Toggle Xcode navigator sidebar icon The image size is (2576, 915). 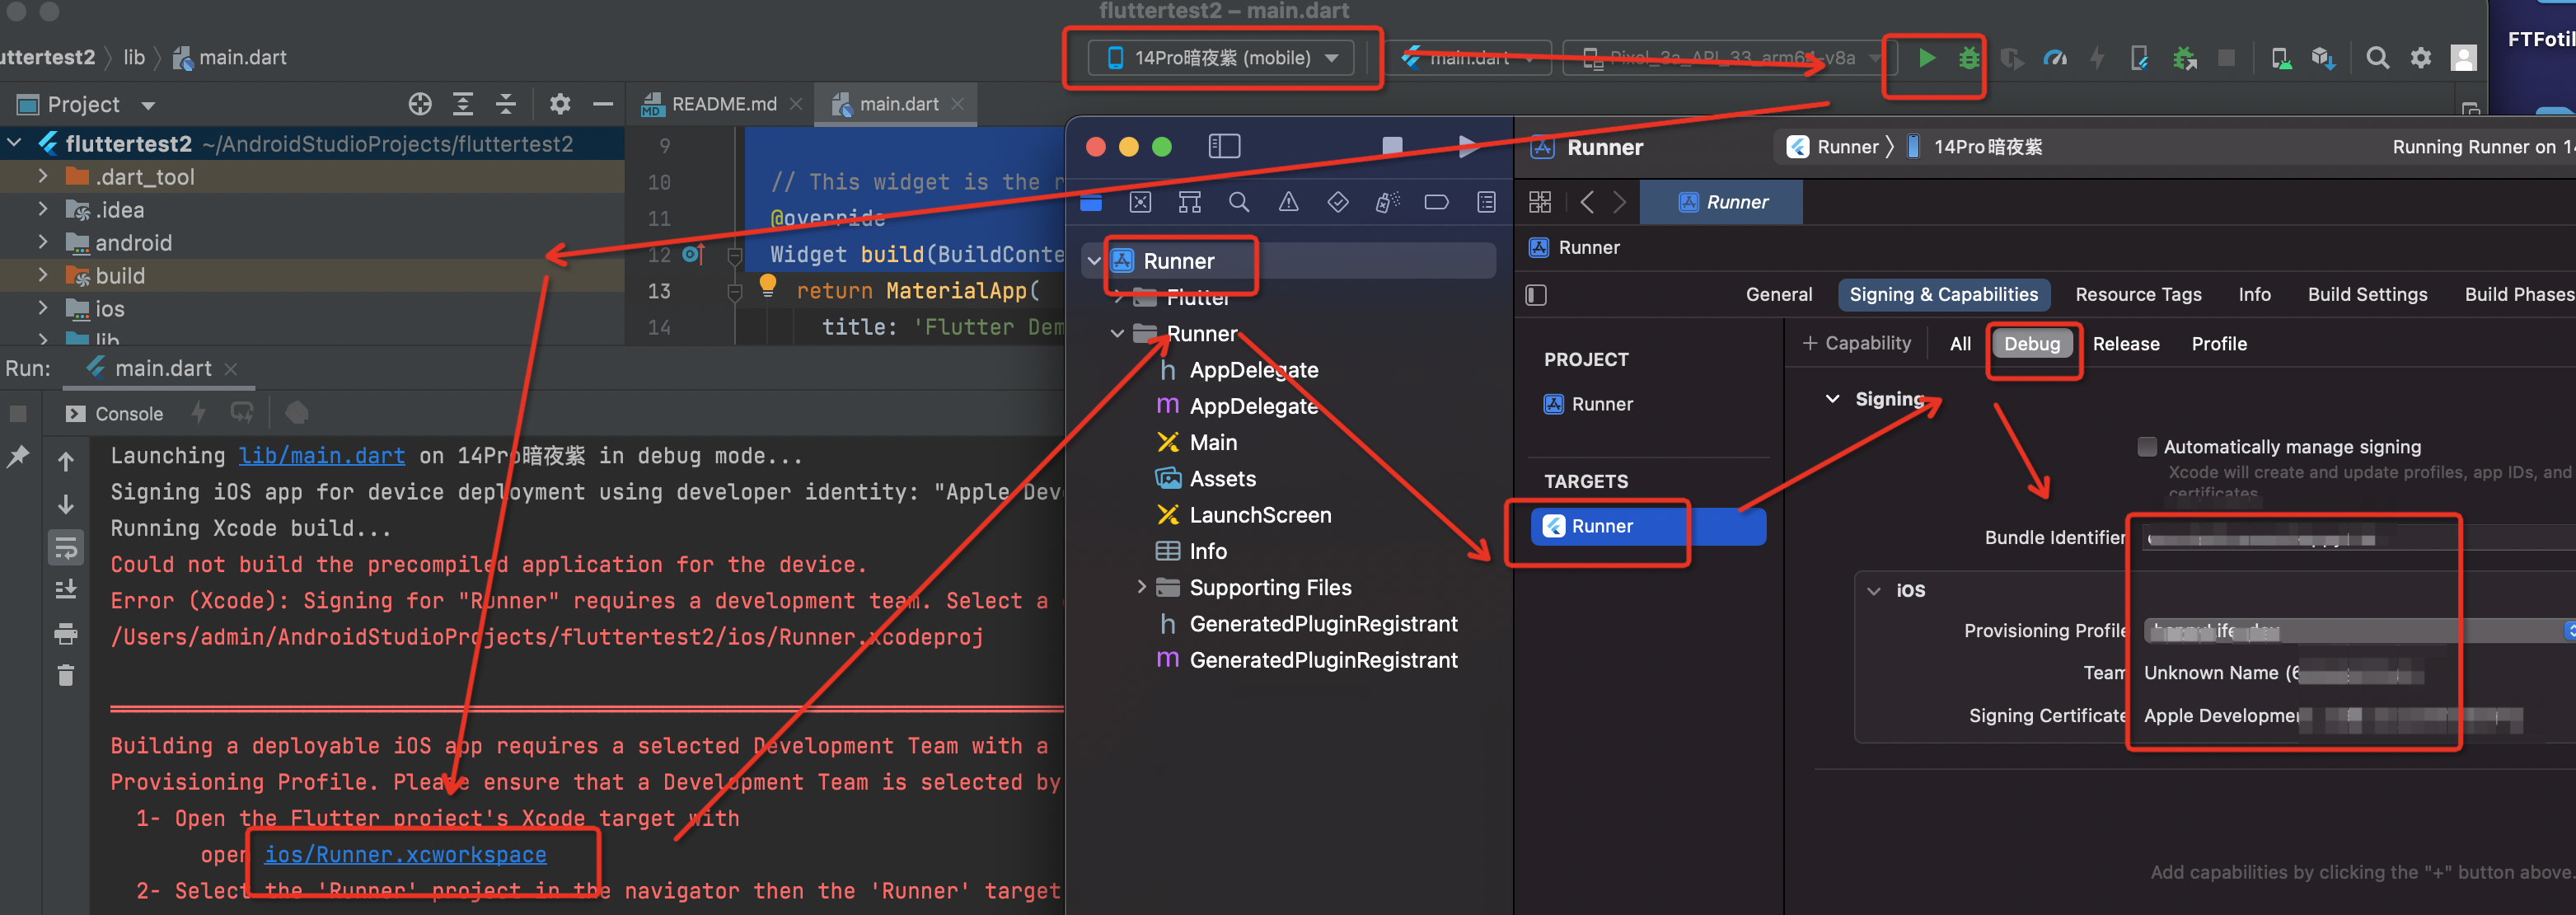[1224, 147]
